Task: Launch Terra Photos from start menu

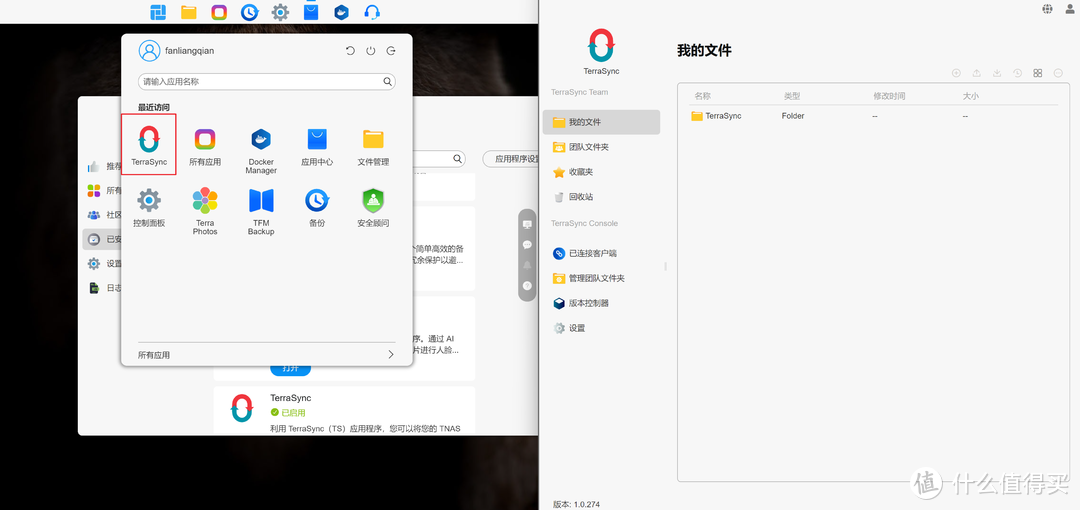Action: point(205,211)
